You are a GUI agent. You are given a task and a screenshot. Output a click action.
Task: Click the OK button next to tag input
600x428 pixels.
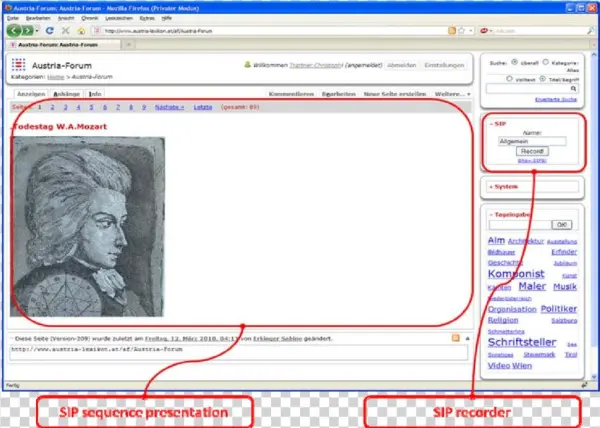coord(562,225)
